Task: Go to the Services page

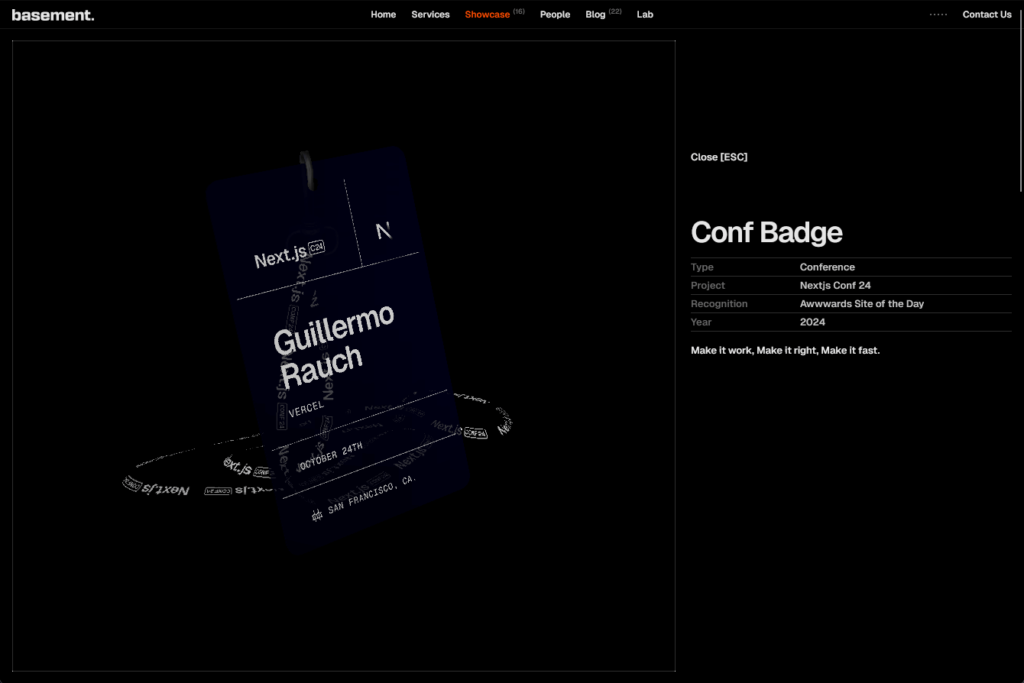Action: [430, 14]
